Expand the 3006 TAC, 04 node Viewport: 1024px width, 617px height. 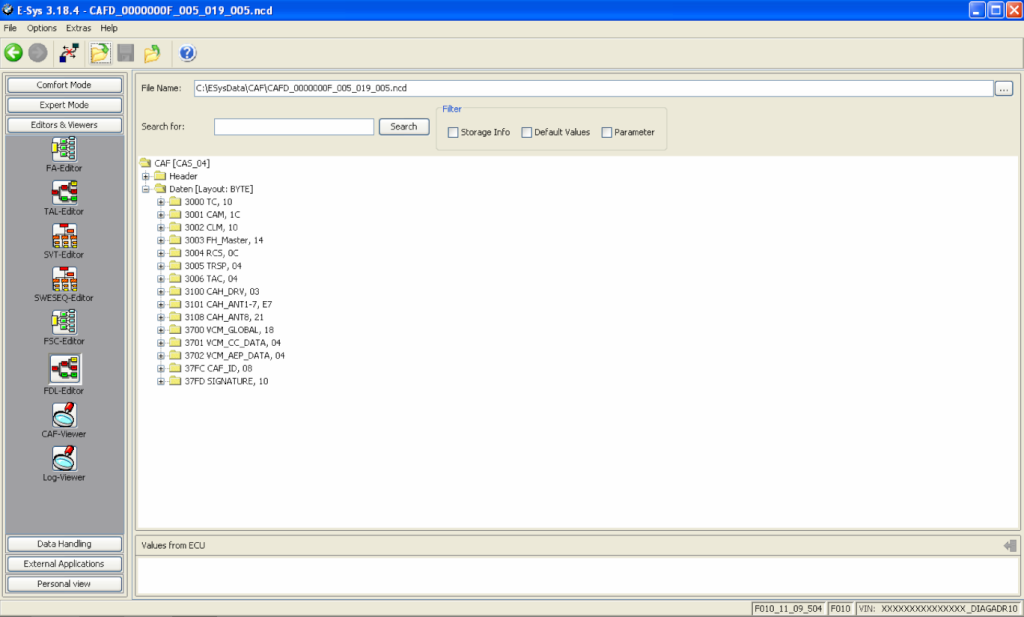coord(161,279)
